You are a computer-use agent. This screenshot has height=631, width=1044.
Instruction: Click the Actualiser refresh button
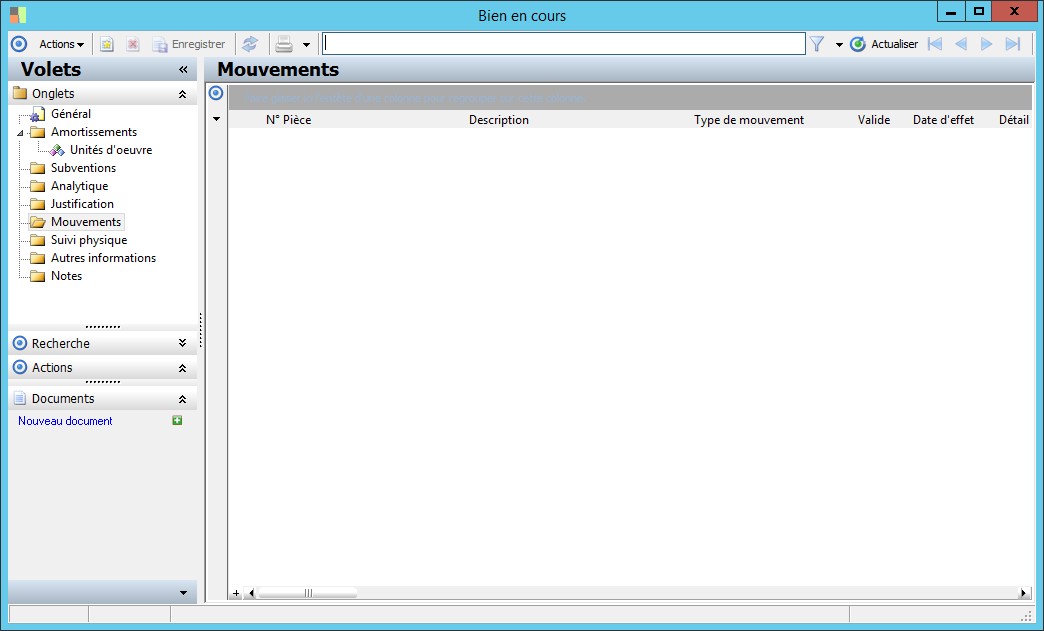coord(884,44)
